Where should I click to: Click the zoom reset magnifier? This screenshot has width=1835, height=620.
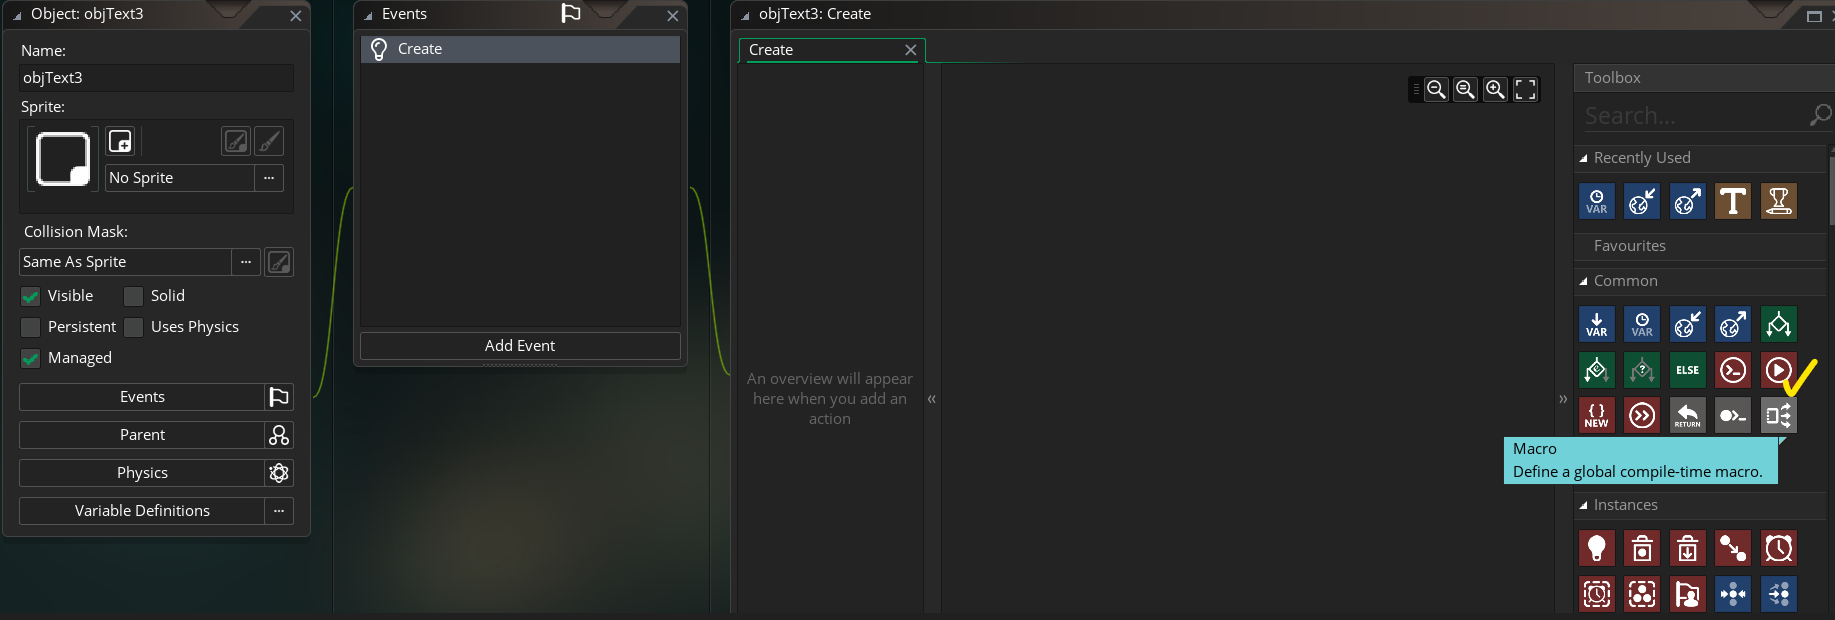1465,89
